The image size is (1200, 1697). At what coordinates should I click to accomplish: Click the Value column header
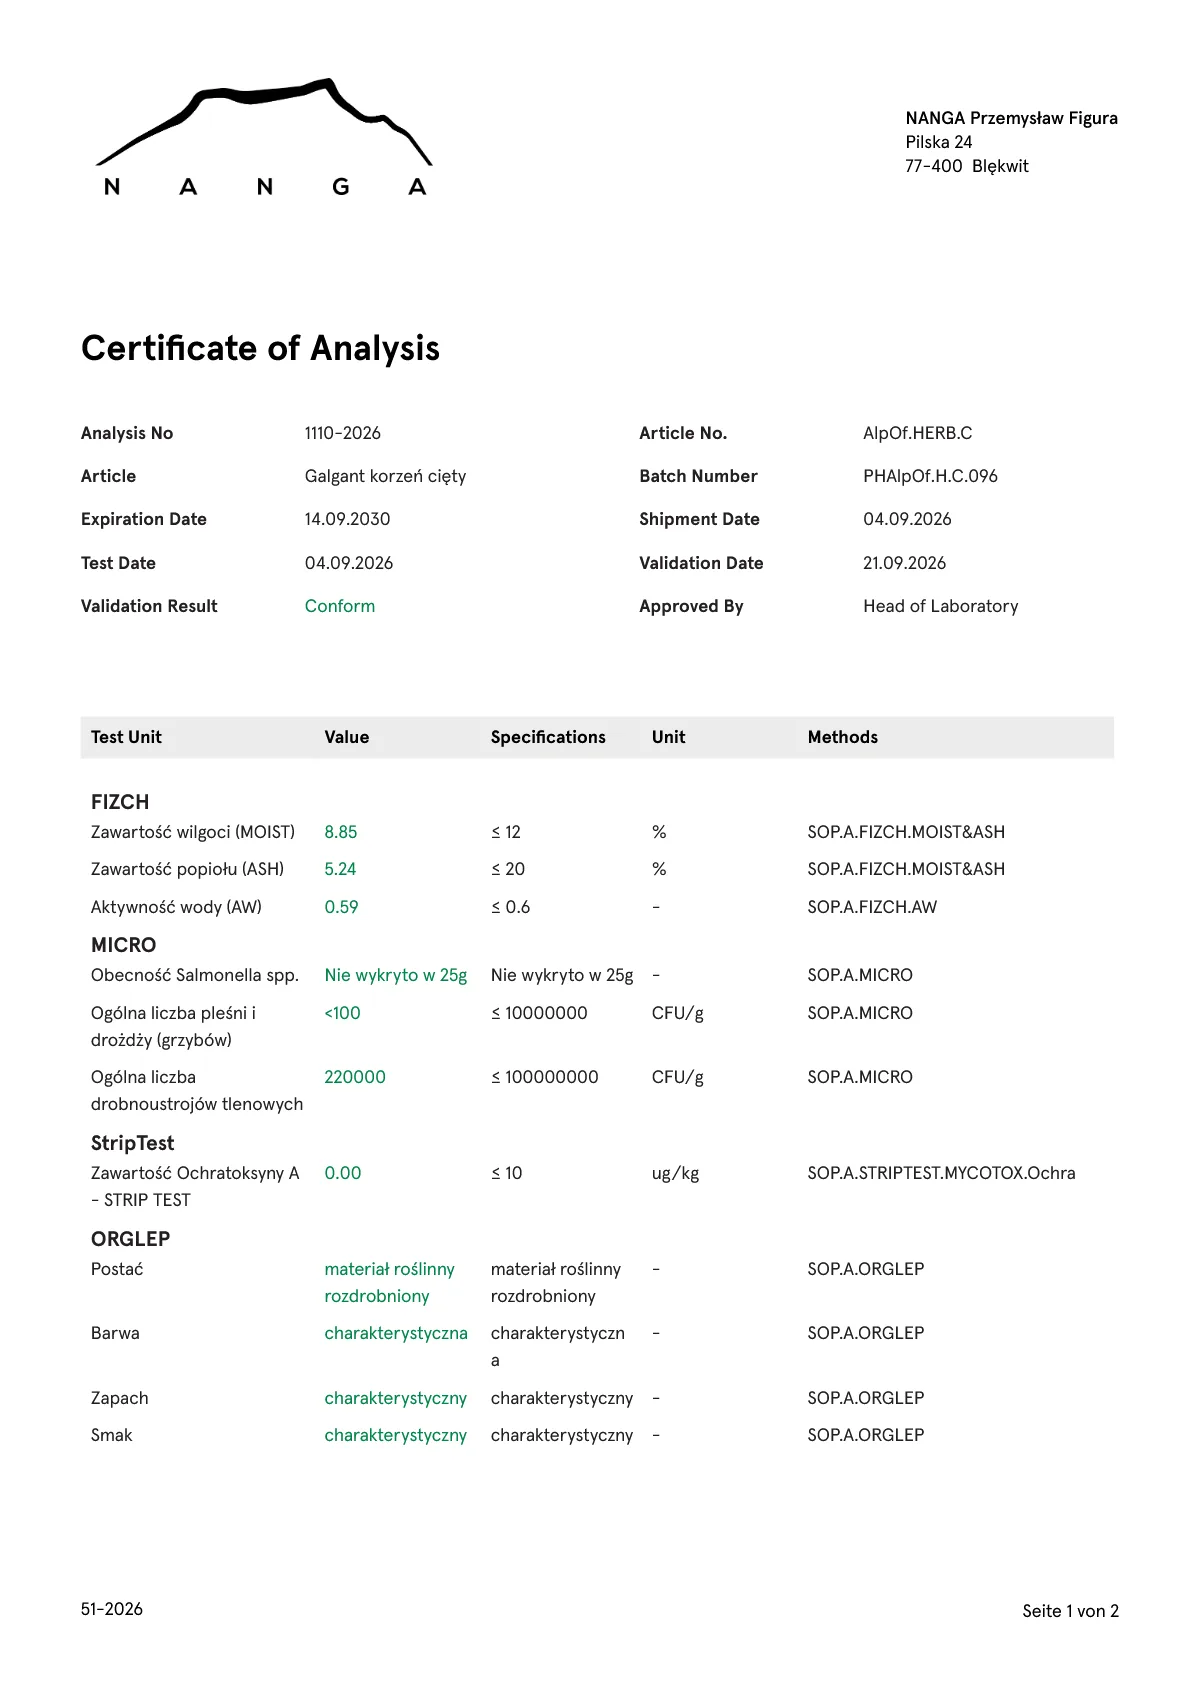pos(346,737)
